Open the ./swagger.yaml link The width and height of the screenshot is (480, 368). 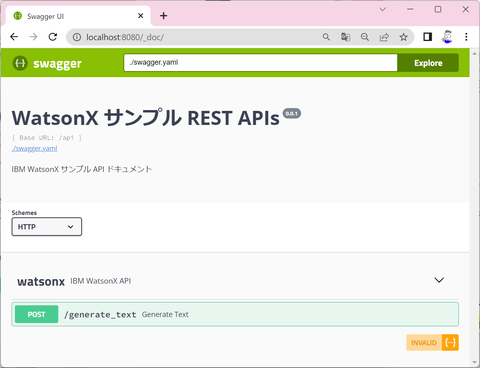coord(34,148)
